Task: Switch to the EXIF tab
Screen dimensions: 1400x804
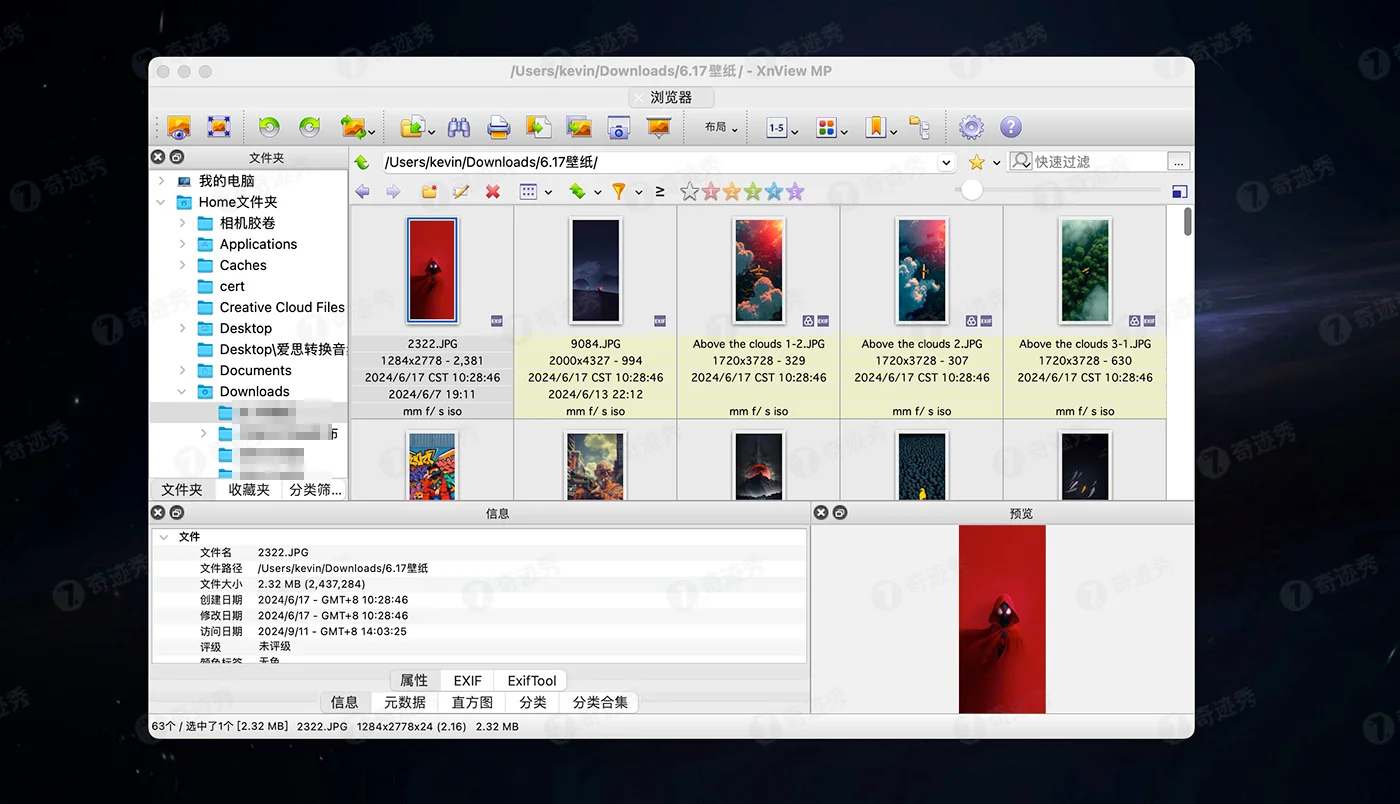Action: [466, 680]
